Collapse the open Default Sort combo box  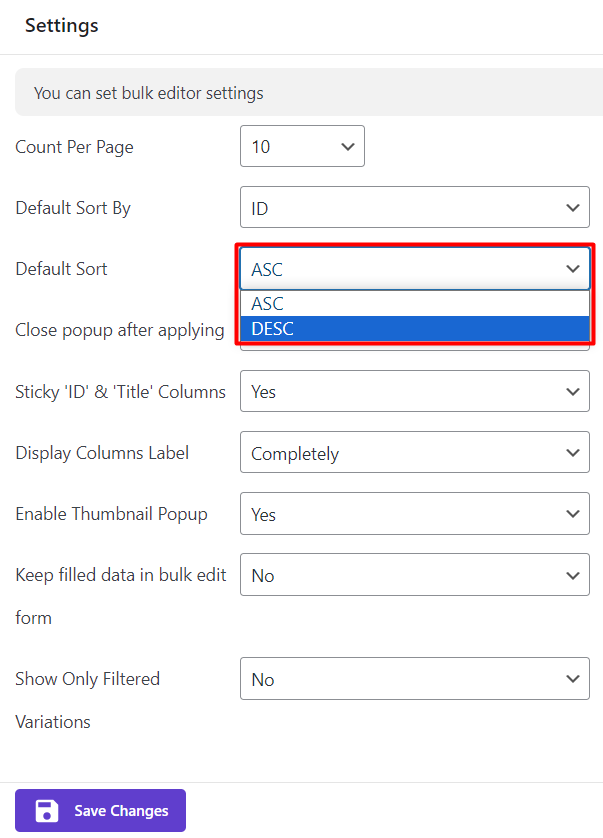pyautogui.click(x=414, y=269)
